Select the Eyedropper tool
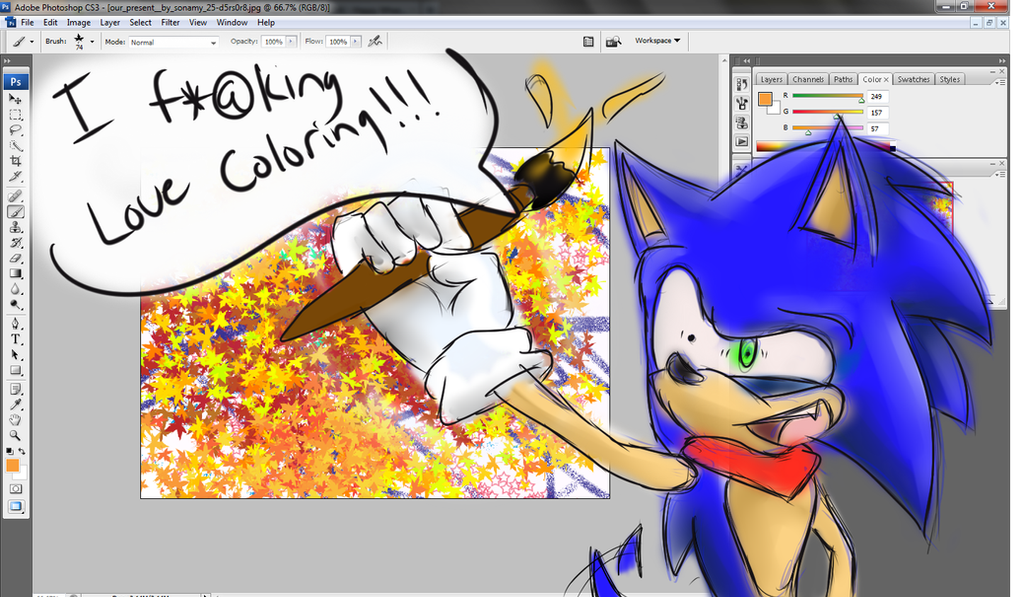1024x597 pixels. [x=16, y=405]
